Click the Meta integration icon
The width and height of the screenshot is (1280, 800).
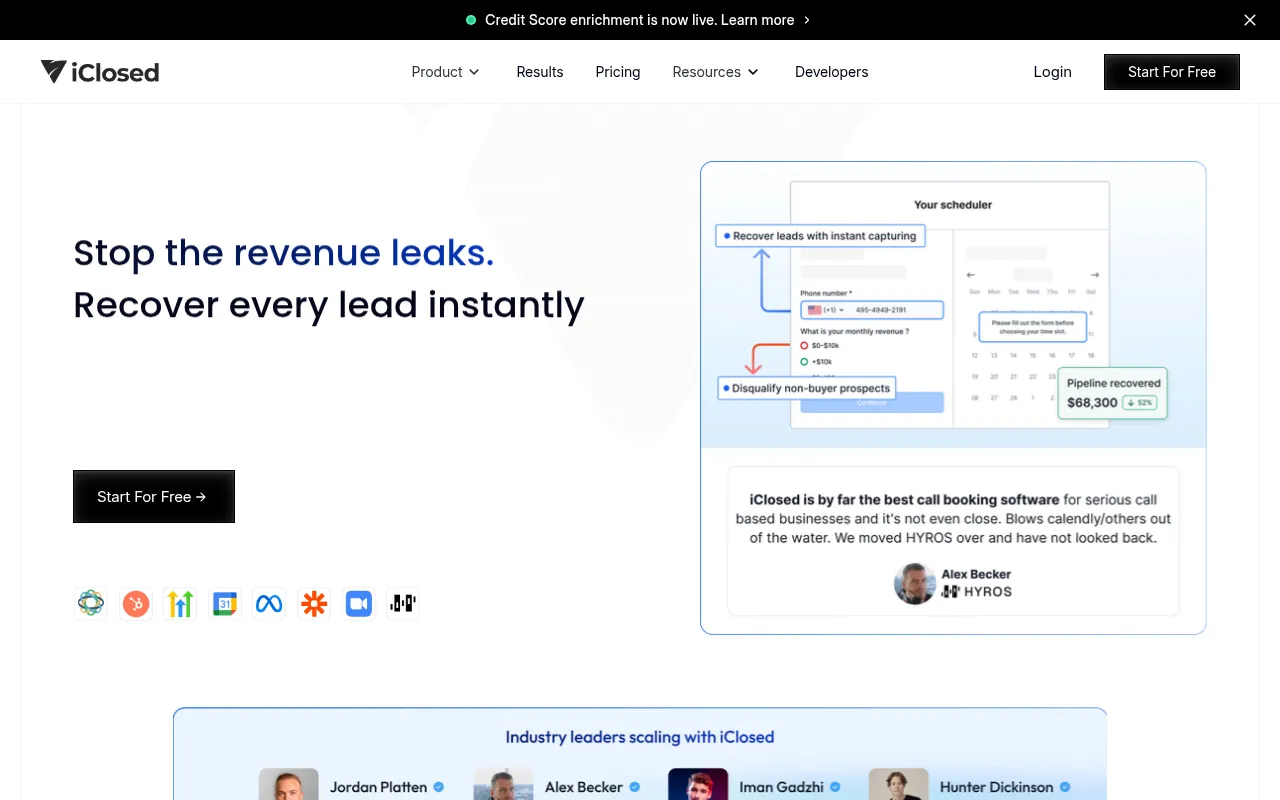(269, 603)
